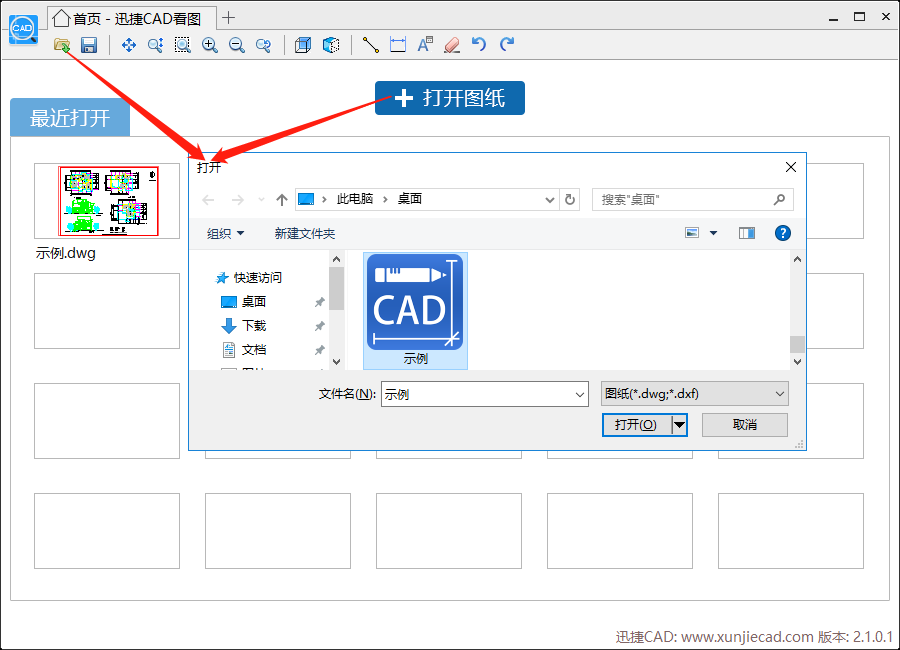Select 下载 in navigation pane

coord(254,326)
